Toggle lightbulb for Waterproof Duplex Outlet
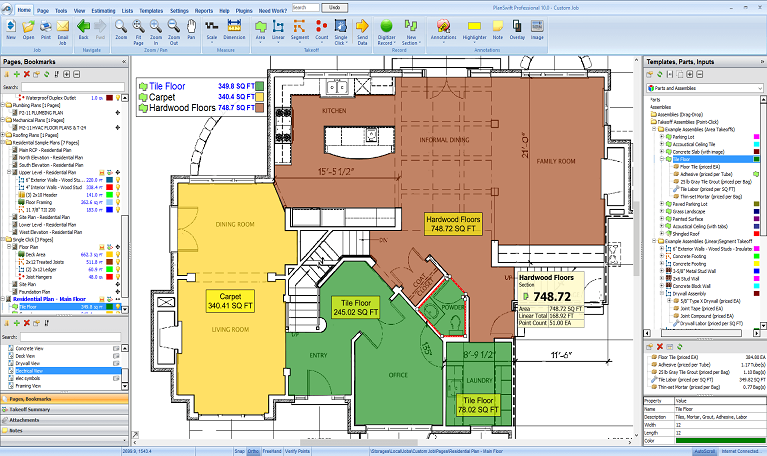The width and height of the screenshot is (767, 456). [117, 98]
